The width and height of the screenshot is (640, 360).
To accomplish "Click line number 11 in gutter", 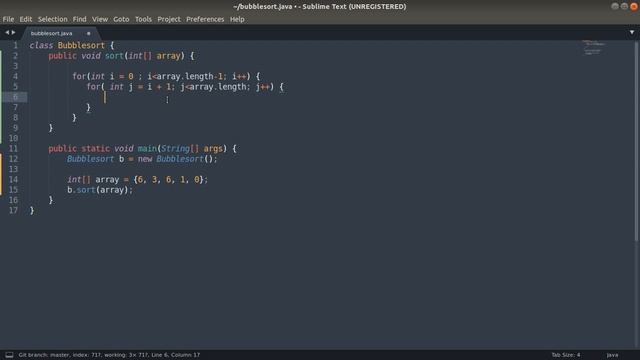I will click(13, 149).
